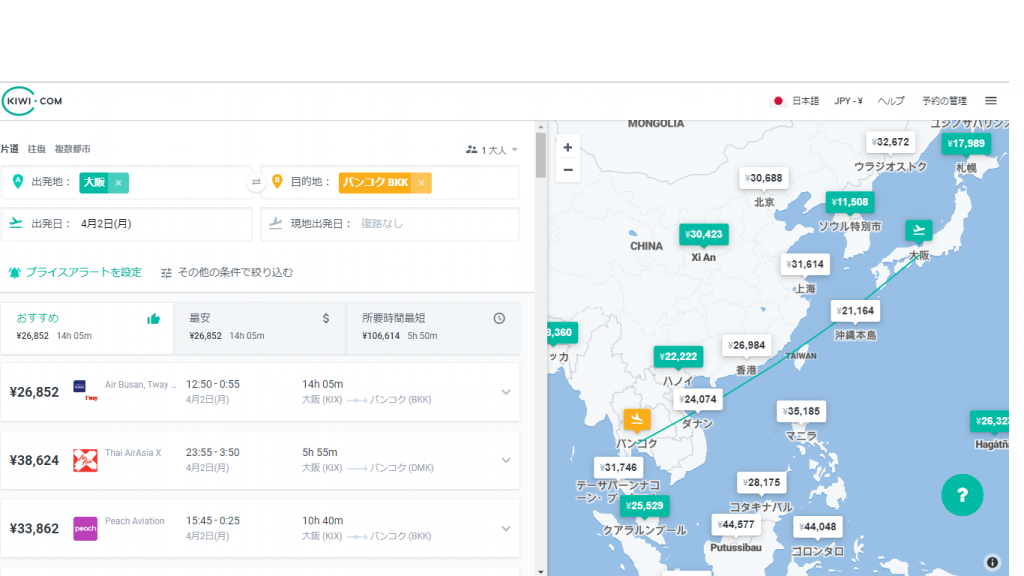Select the ¥35,185 Manila price marker

(801, 411)
